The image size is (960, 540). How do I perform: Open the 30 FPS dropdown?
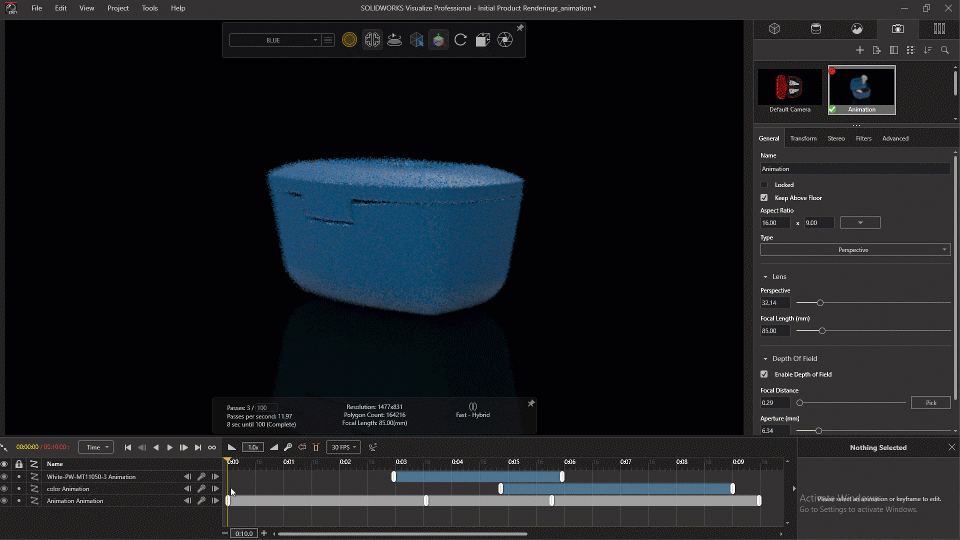[x=343, y=447]
